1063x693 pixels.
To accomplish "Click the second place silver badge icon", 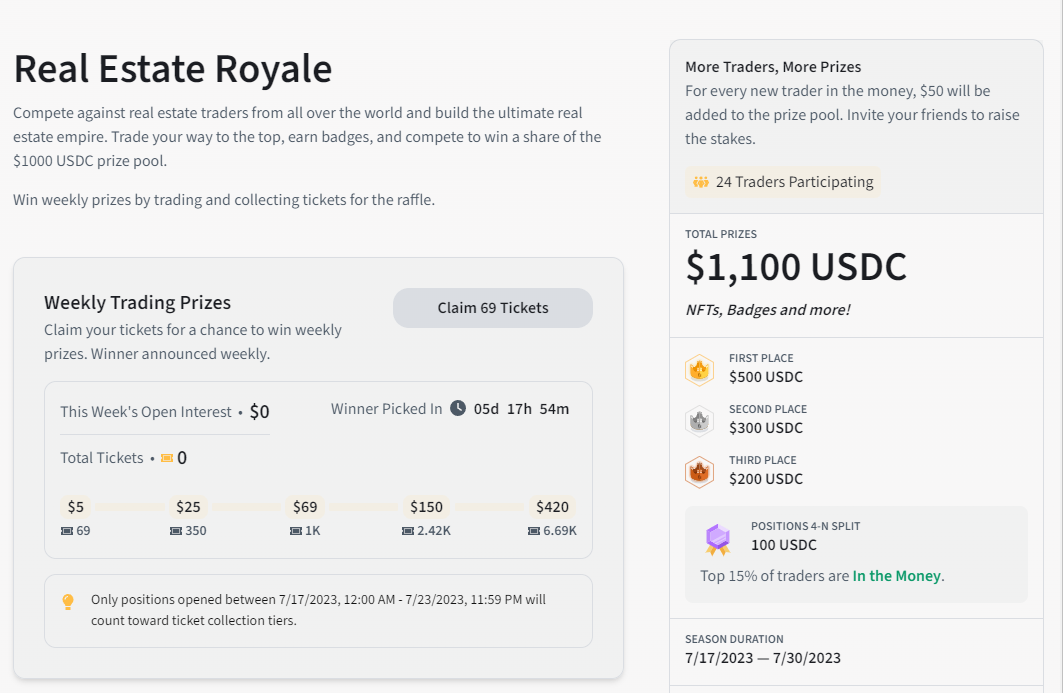I will pos(699,421).
